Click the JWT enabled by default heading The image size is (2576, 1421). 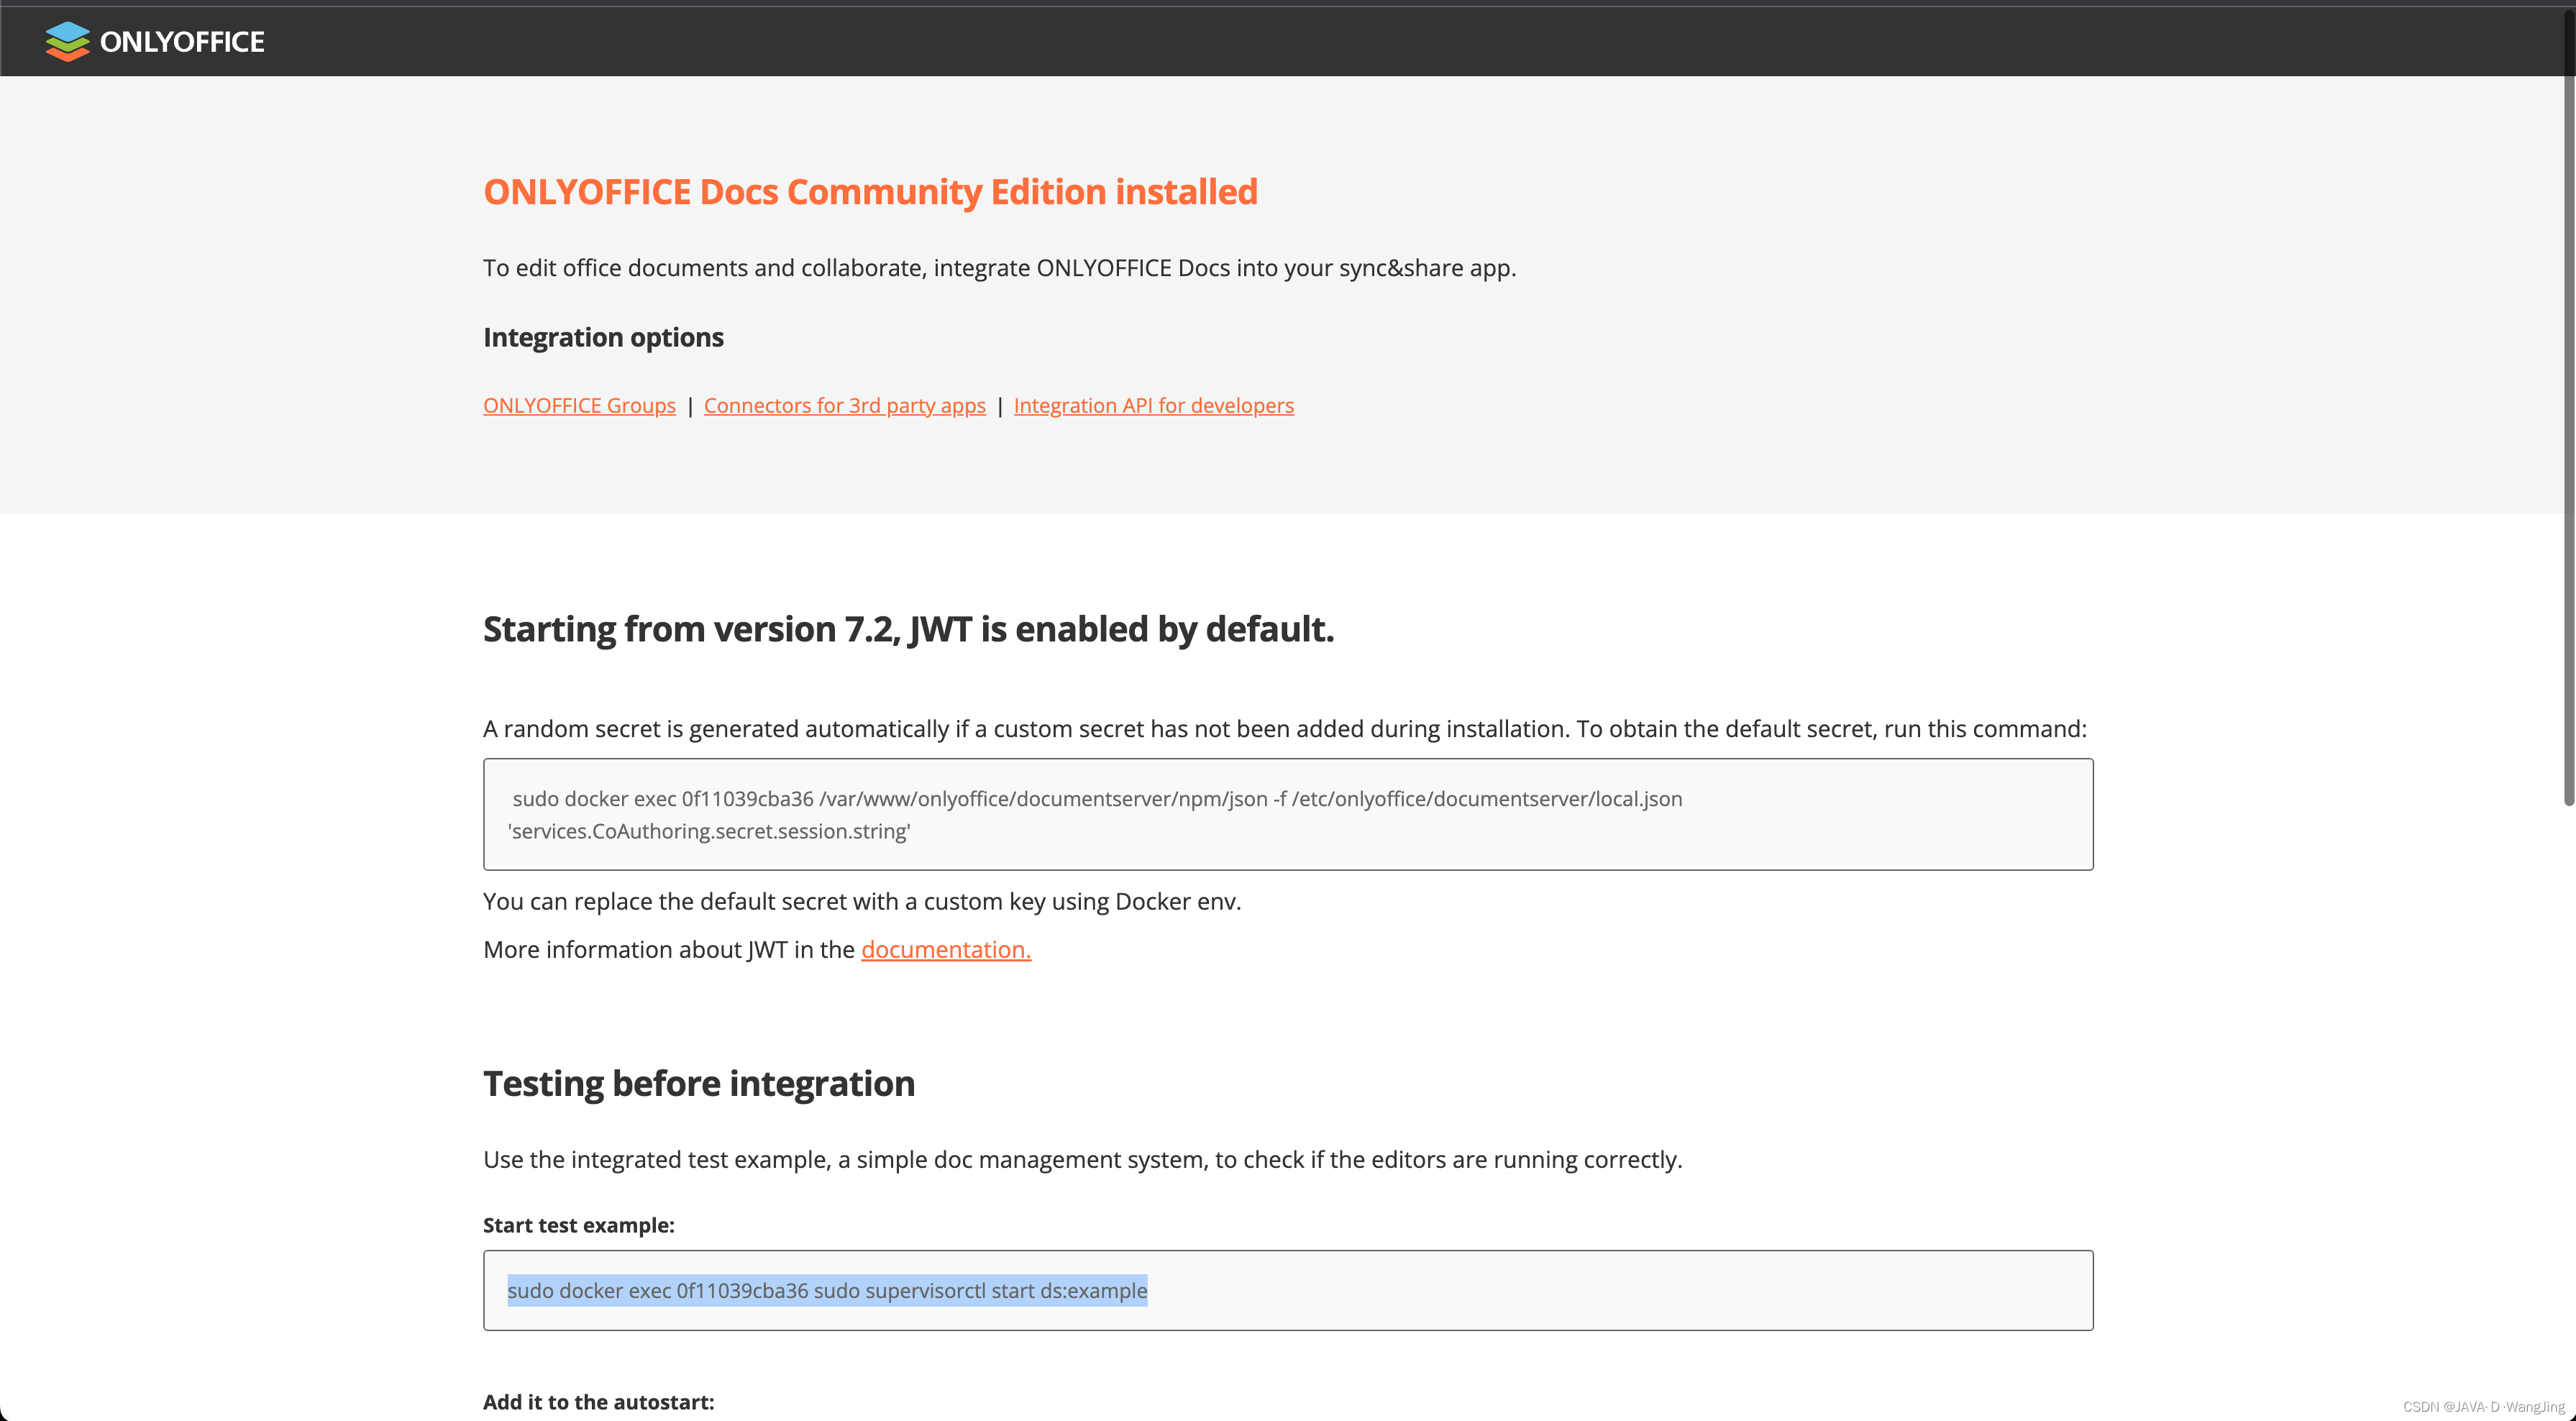[909, 629]
